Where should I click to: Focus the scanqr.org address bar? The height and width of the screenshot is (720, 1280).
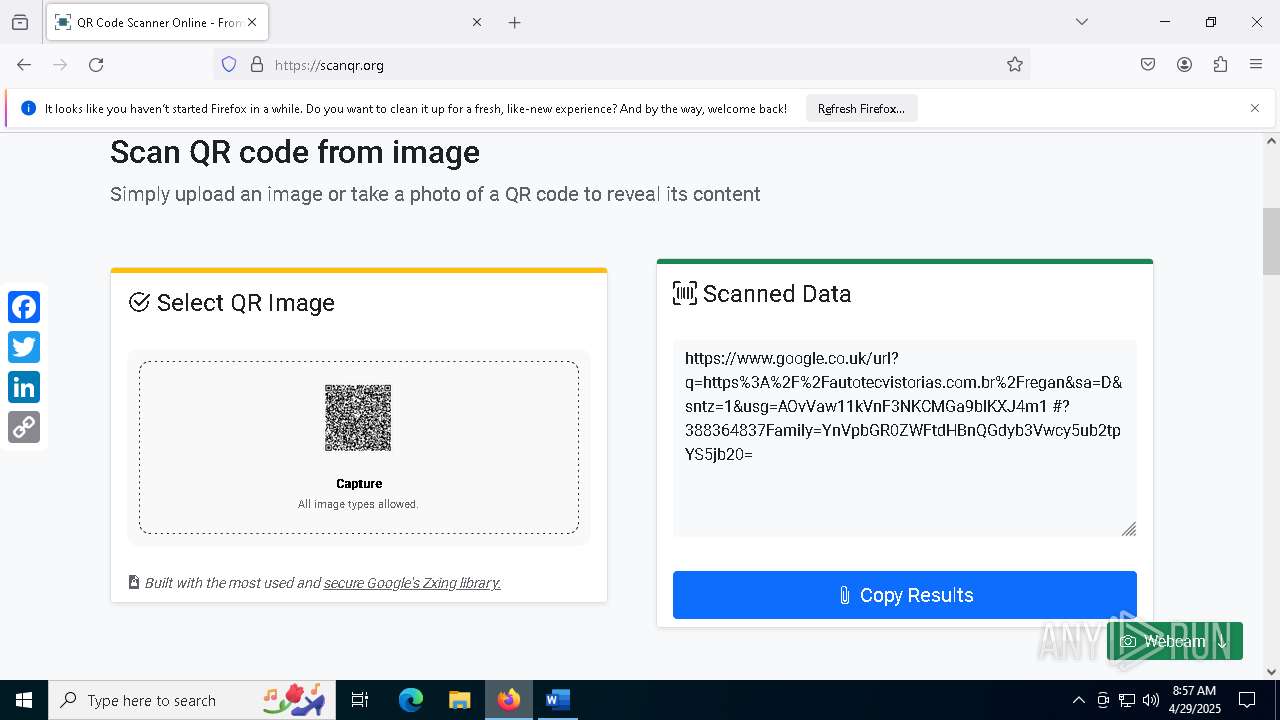(620, 65)
